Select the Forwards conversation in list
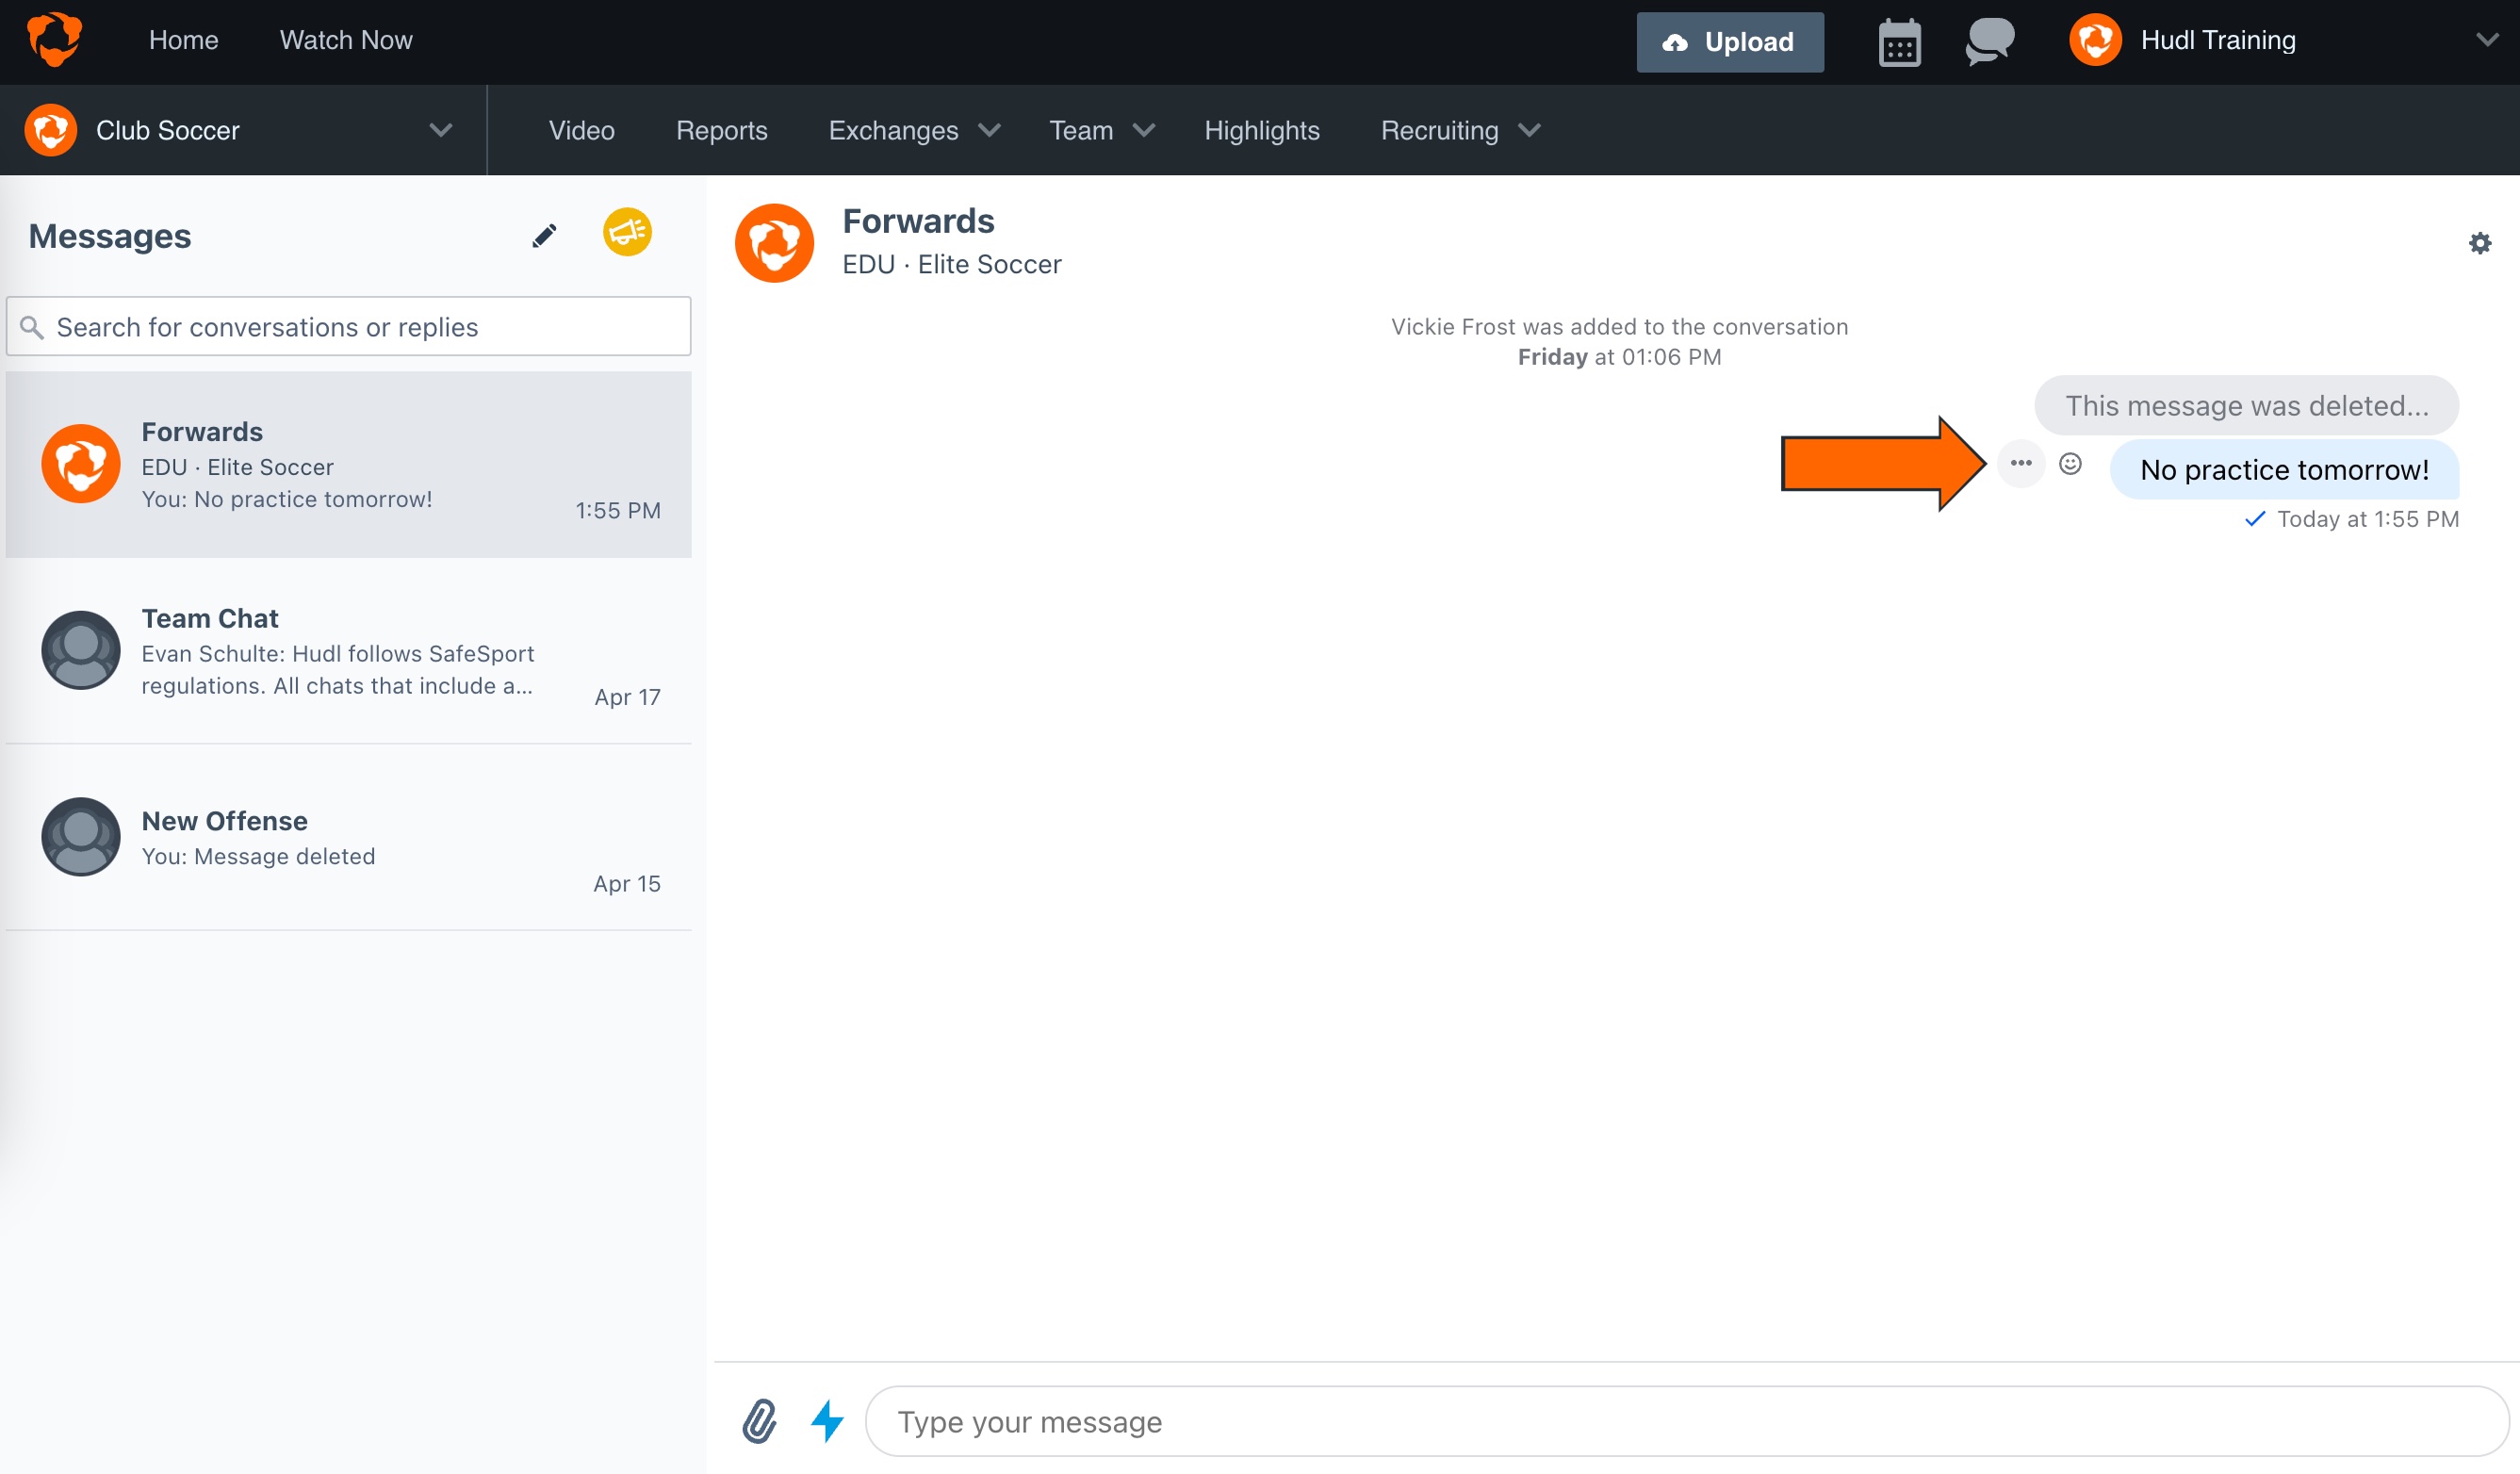The image size is (2520, 1474). click(348, 465)
